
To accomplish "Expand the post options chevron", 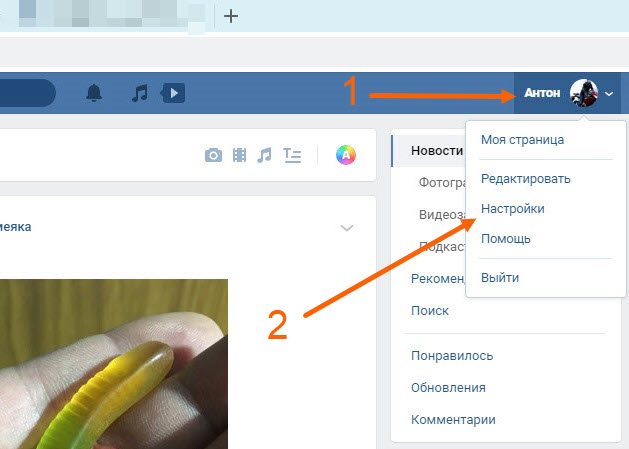I will (347, 228).
